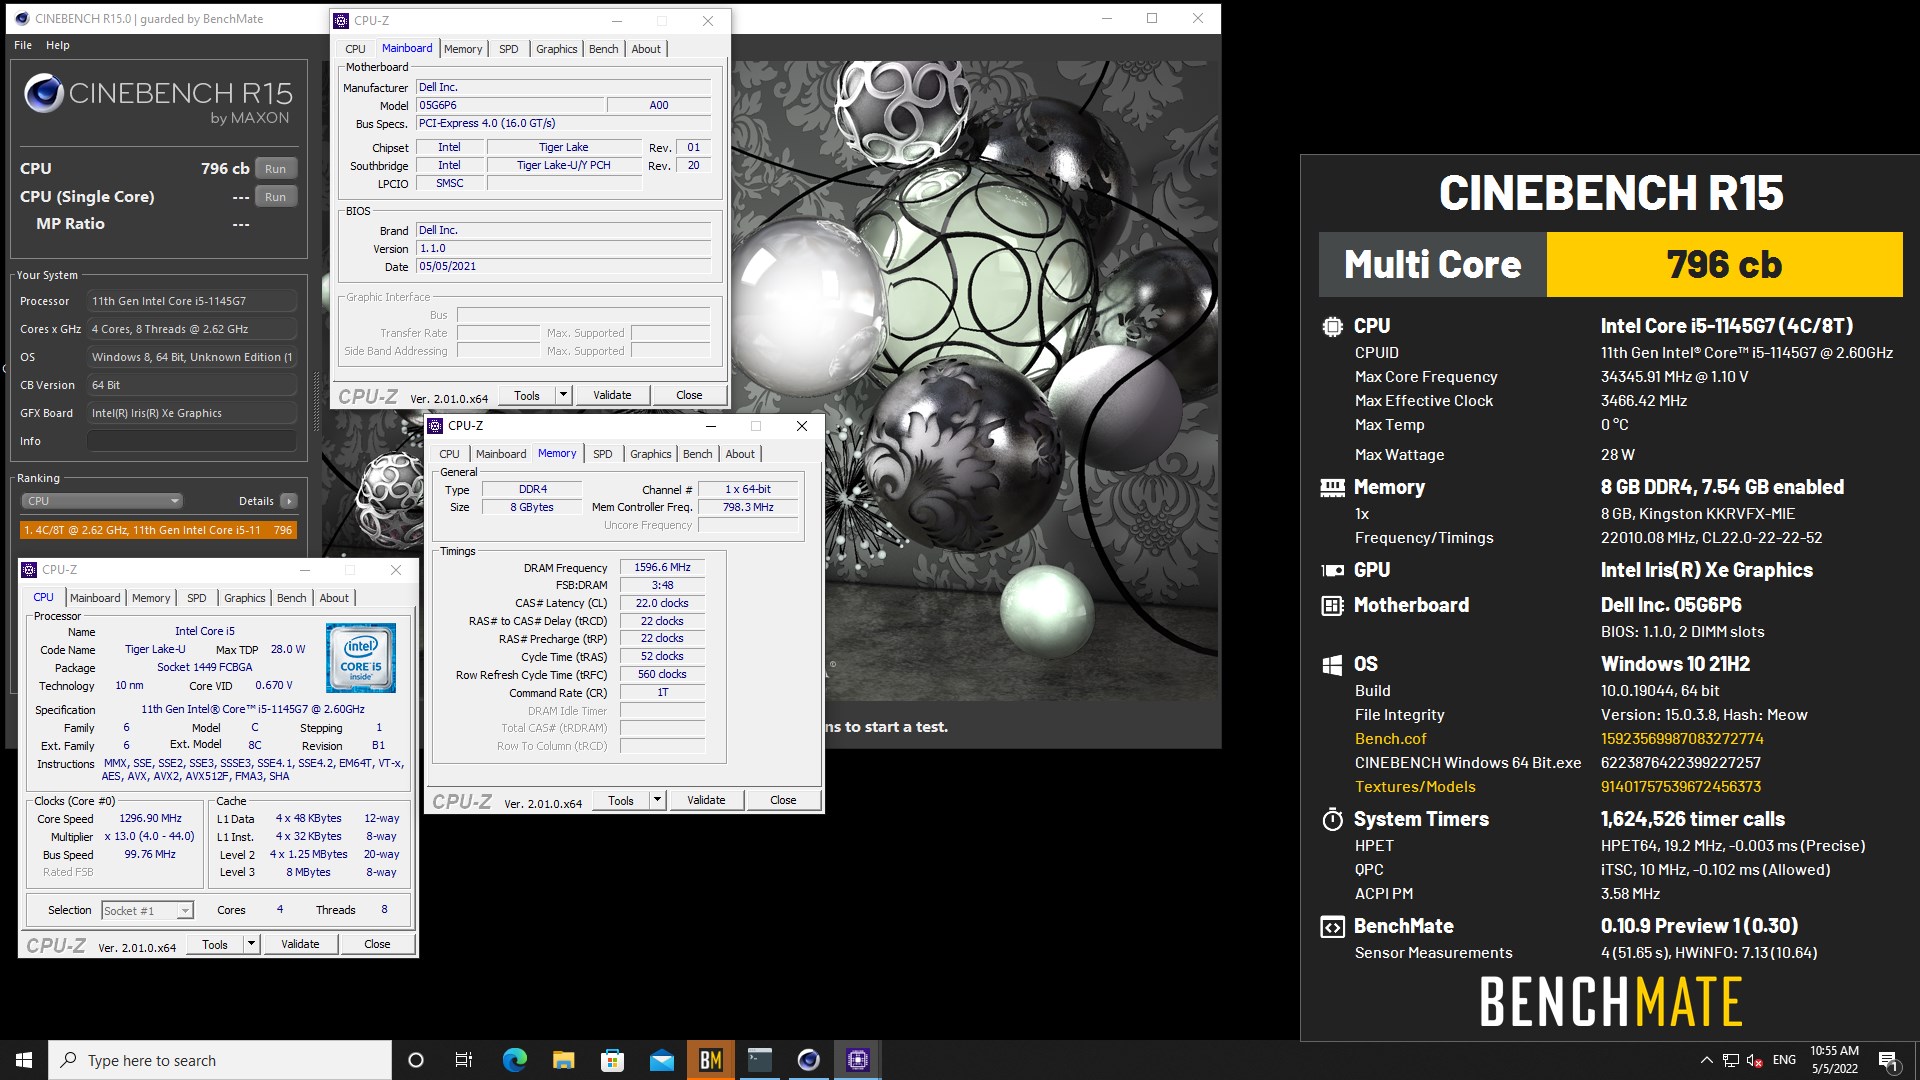Click the BenchMate Memory module icon
Viewport: 1920px width, 1080px height.
click(x=1332, y=487)
